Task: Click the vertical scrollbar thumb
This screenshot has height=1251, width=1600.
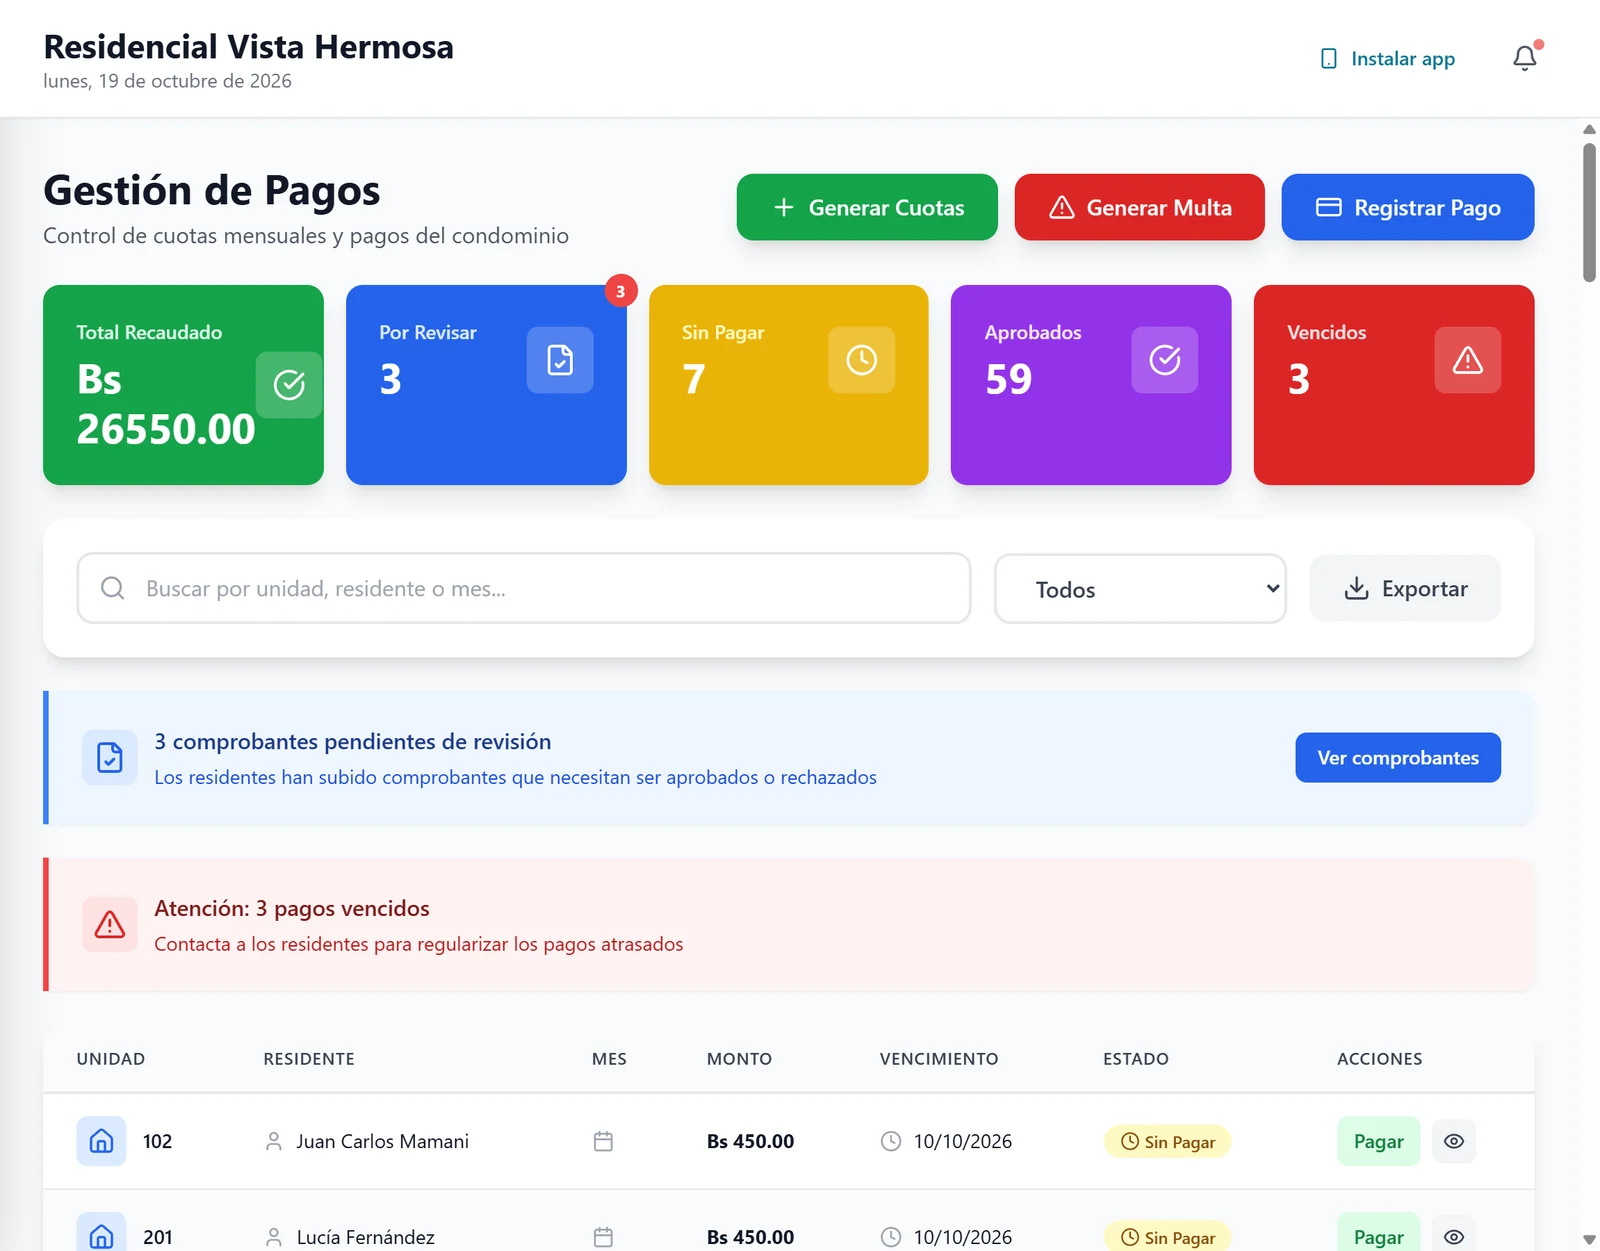Action: [1589, 212]
